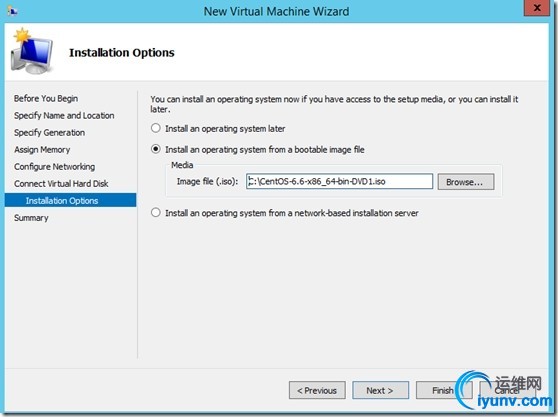The height and width of the screenshot is (417, 558).
Task: Click the Next button
Action: pyautogui.click(x=380, y=390)
